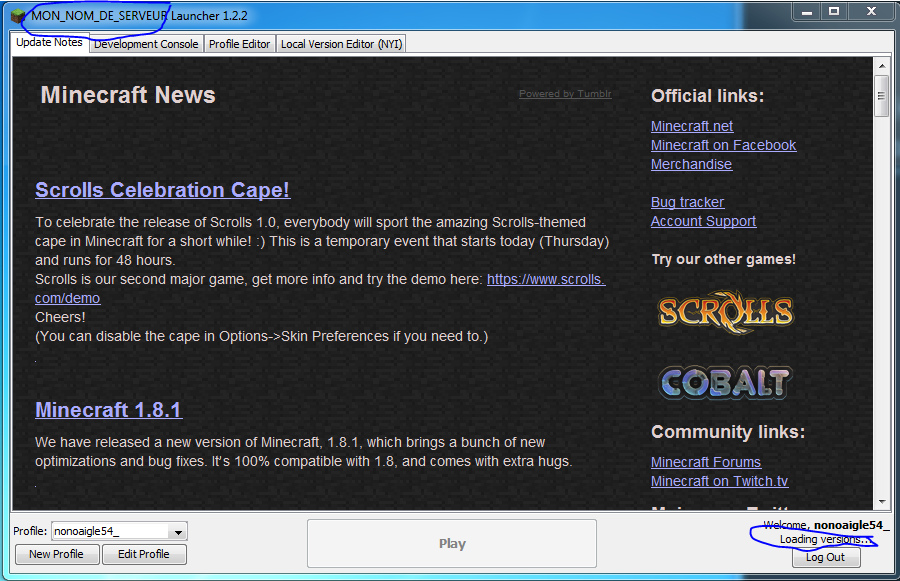The width and height of the screenshot is (900, 581).
Task: Open the Scrolls game logo
Action: pos(726,312)
